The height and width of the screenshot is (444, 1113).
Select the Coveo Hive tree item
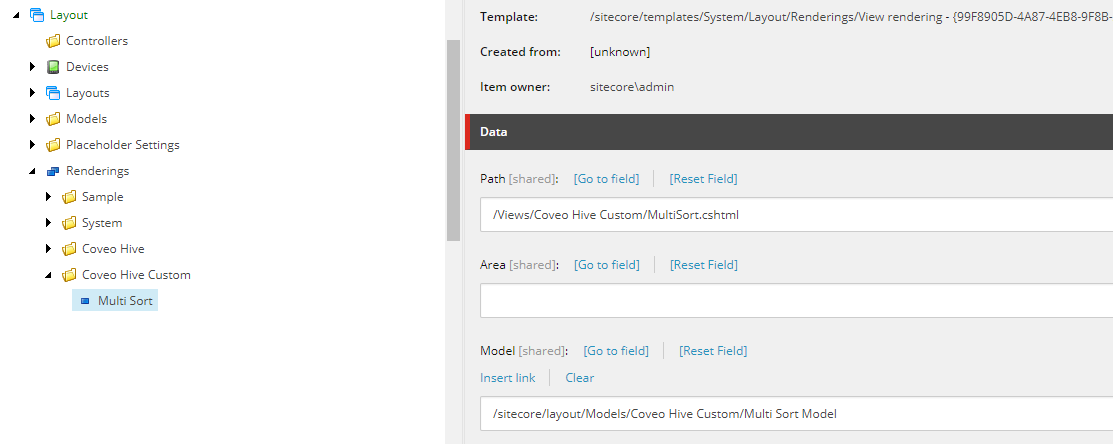pos(113,249)
